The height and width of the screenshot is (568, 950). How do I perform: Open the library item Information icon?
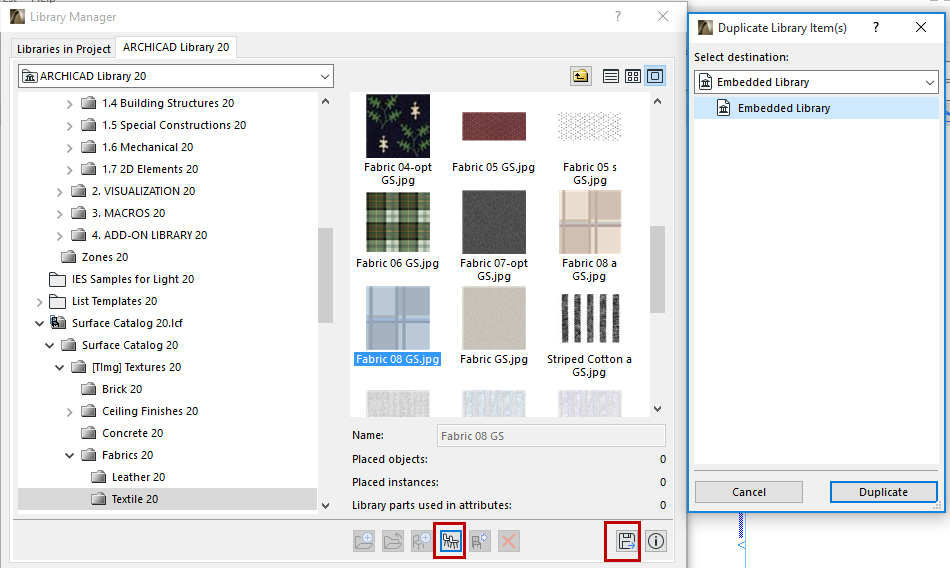[656, 541]
